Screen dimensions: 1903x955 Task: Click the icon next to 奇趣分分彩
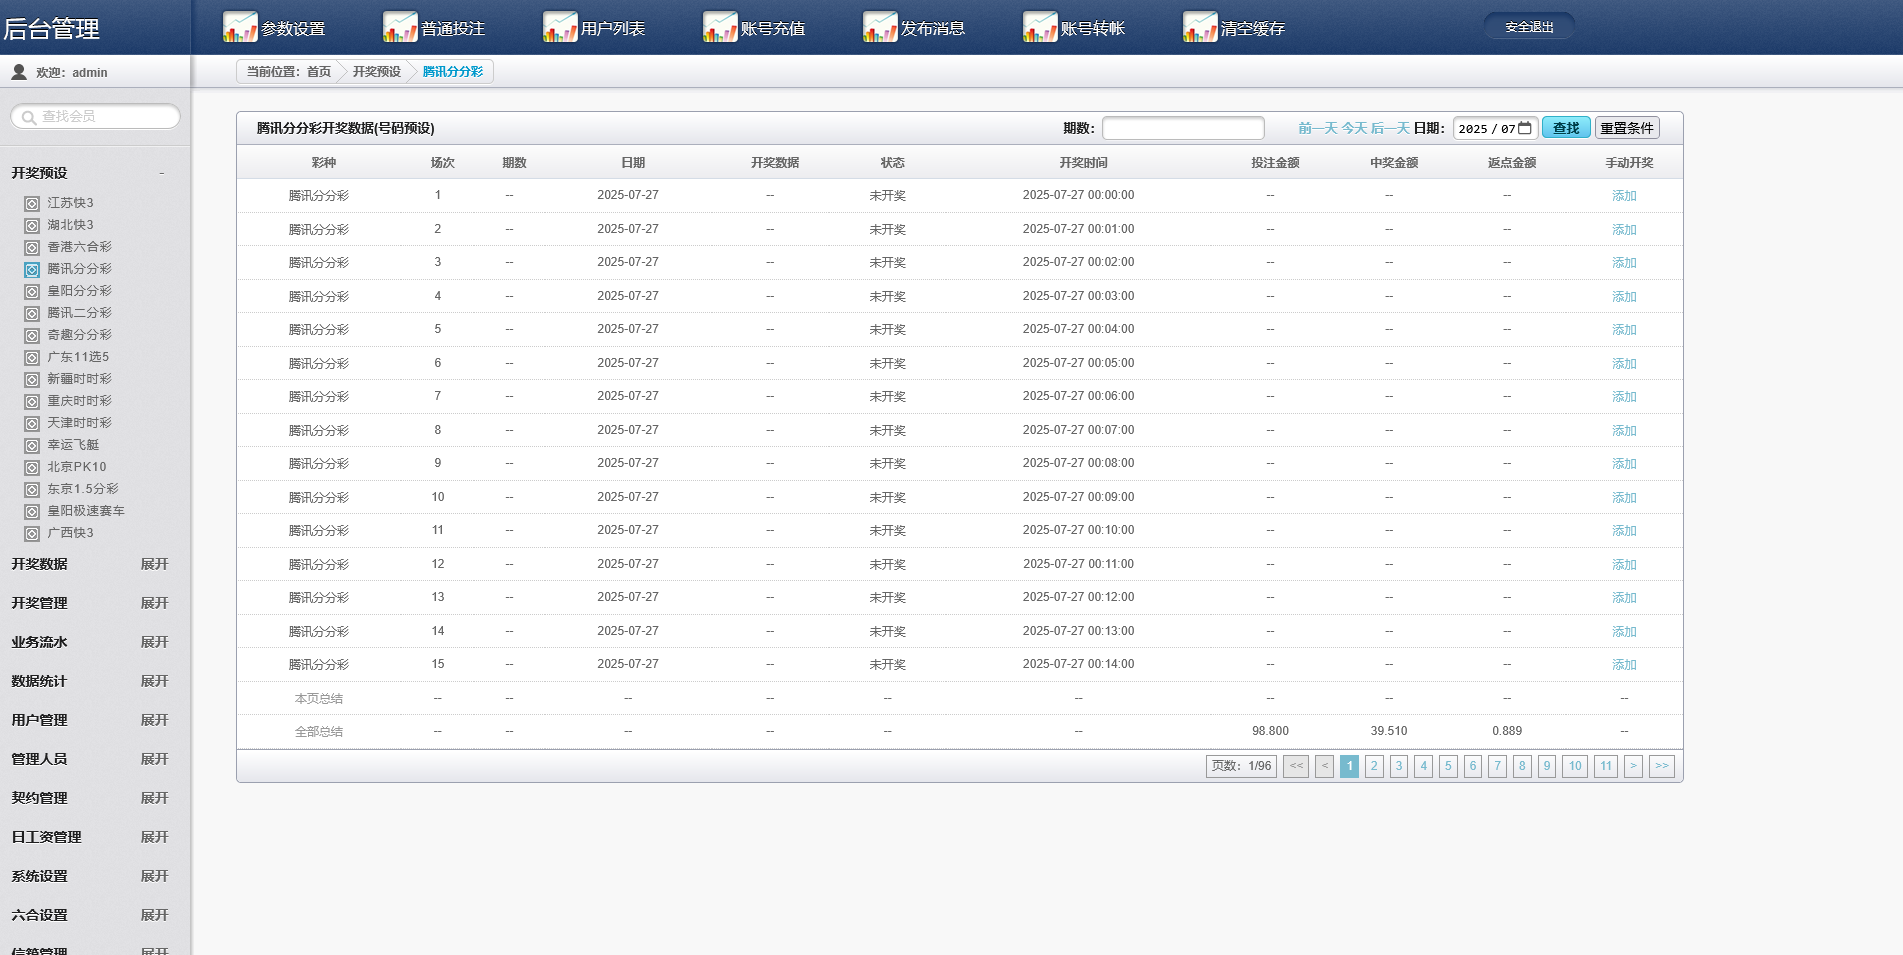(x=32, y=335)
